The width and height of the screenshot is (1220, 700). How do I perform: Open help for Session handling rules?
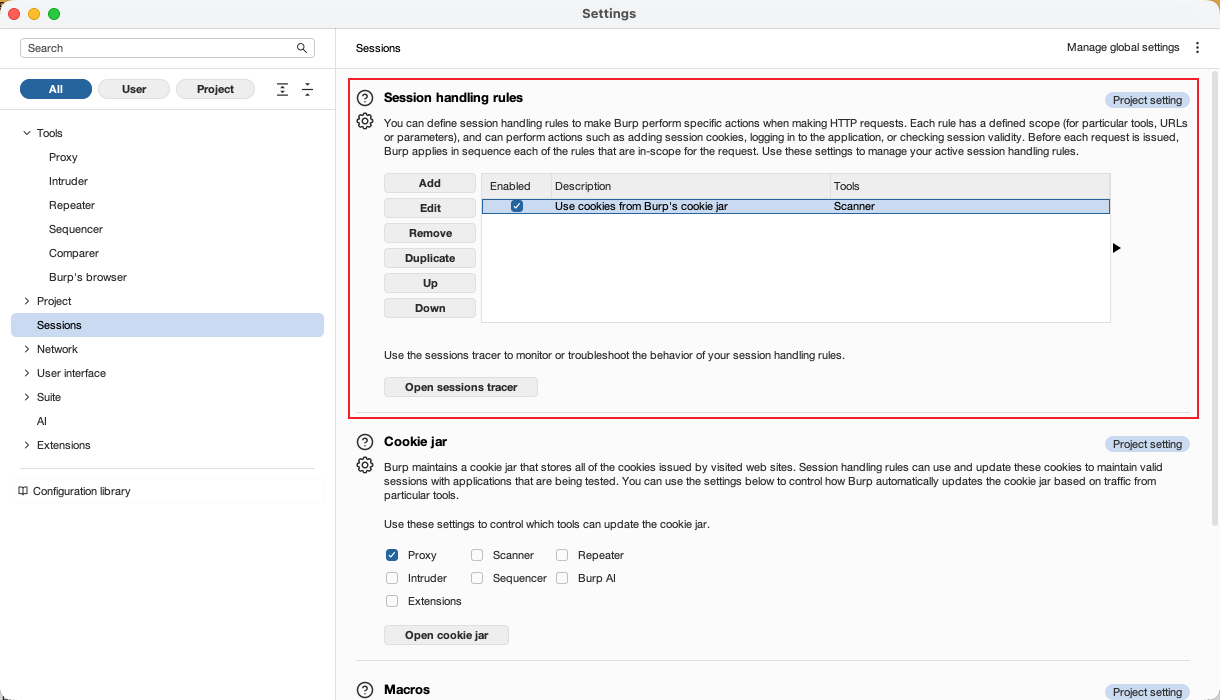(x=365, y=98)
